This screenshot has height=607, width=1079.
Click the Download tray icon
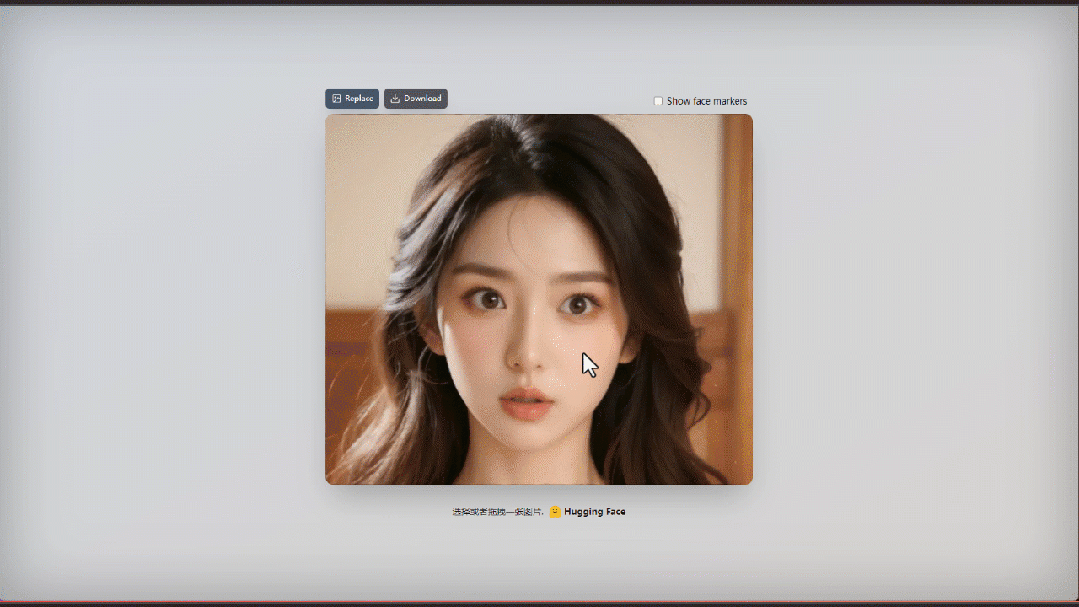(x=395, y=99)
